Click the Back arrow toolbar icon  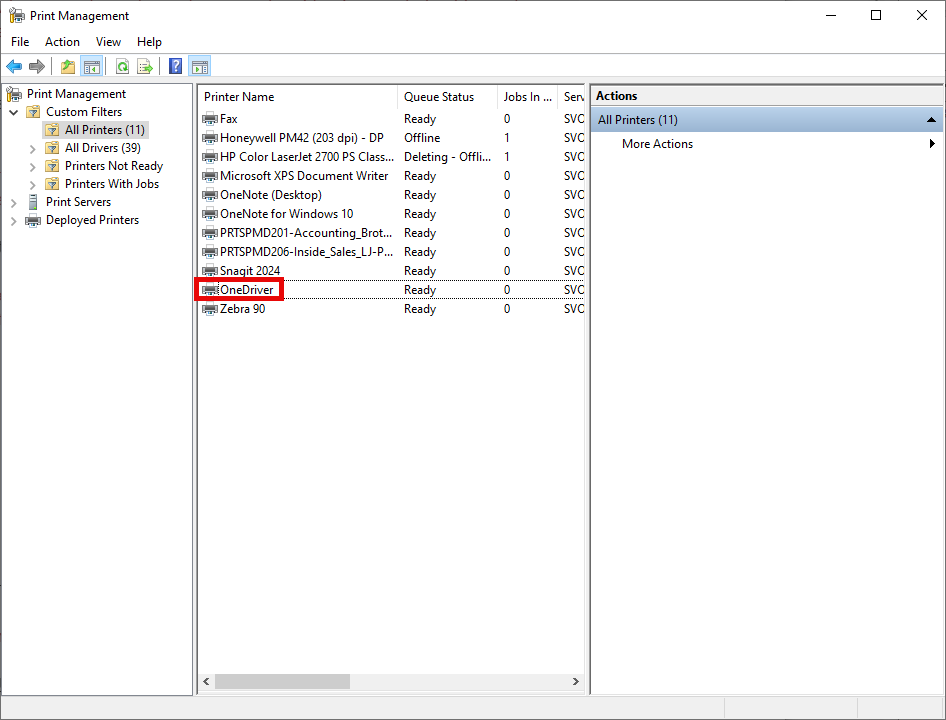coord(14,66)
